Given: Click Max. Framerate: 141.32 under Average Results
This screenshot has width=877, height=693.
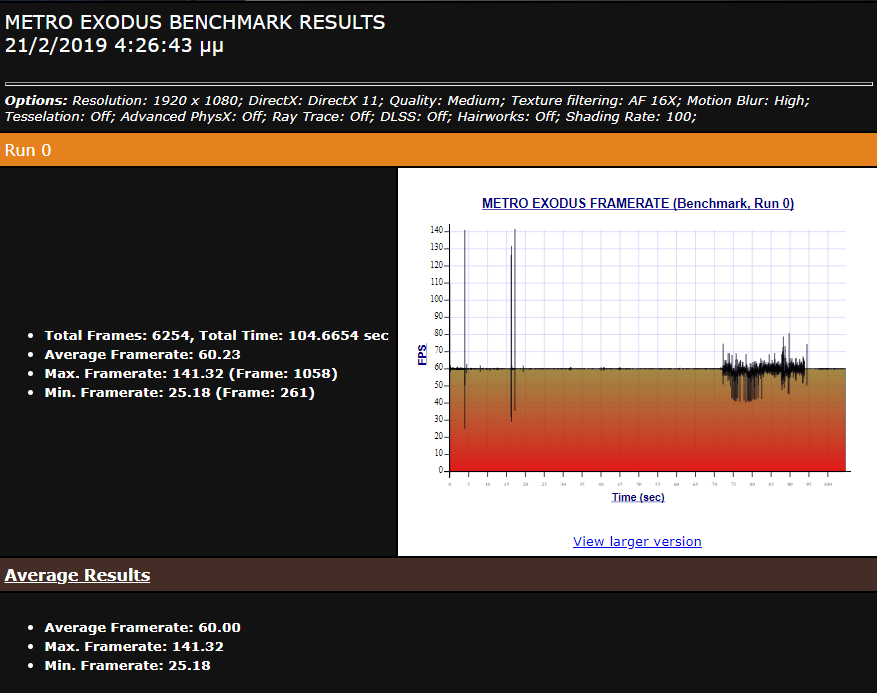Looking at the screenshot, I should pyautogui.click(x=134, y=647).
